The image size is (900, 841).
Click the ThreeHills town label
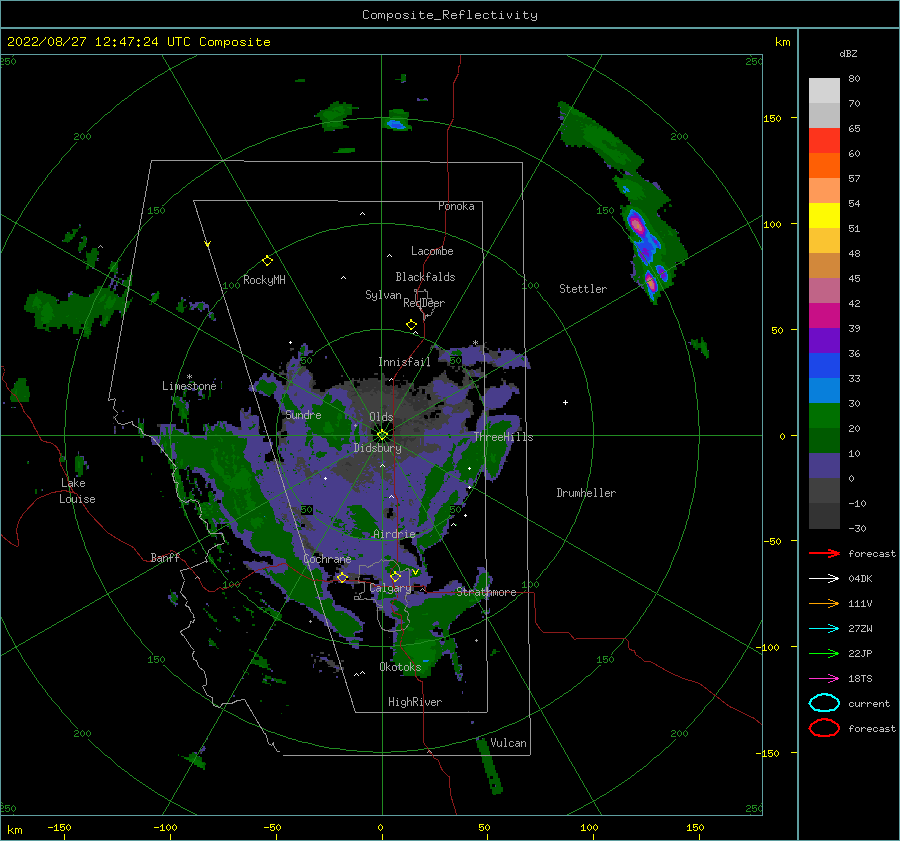[x=503, y=437]
